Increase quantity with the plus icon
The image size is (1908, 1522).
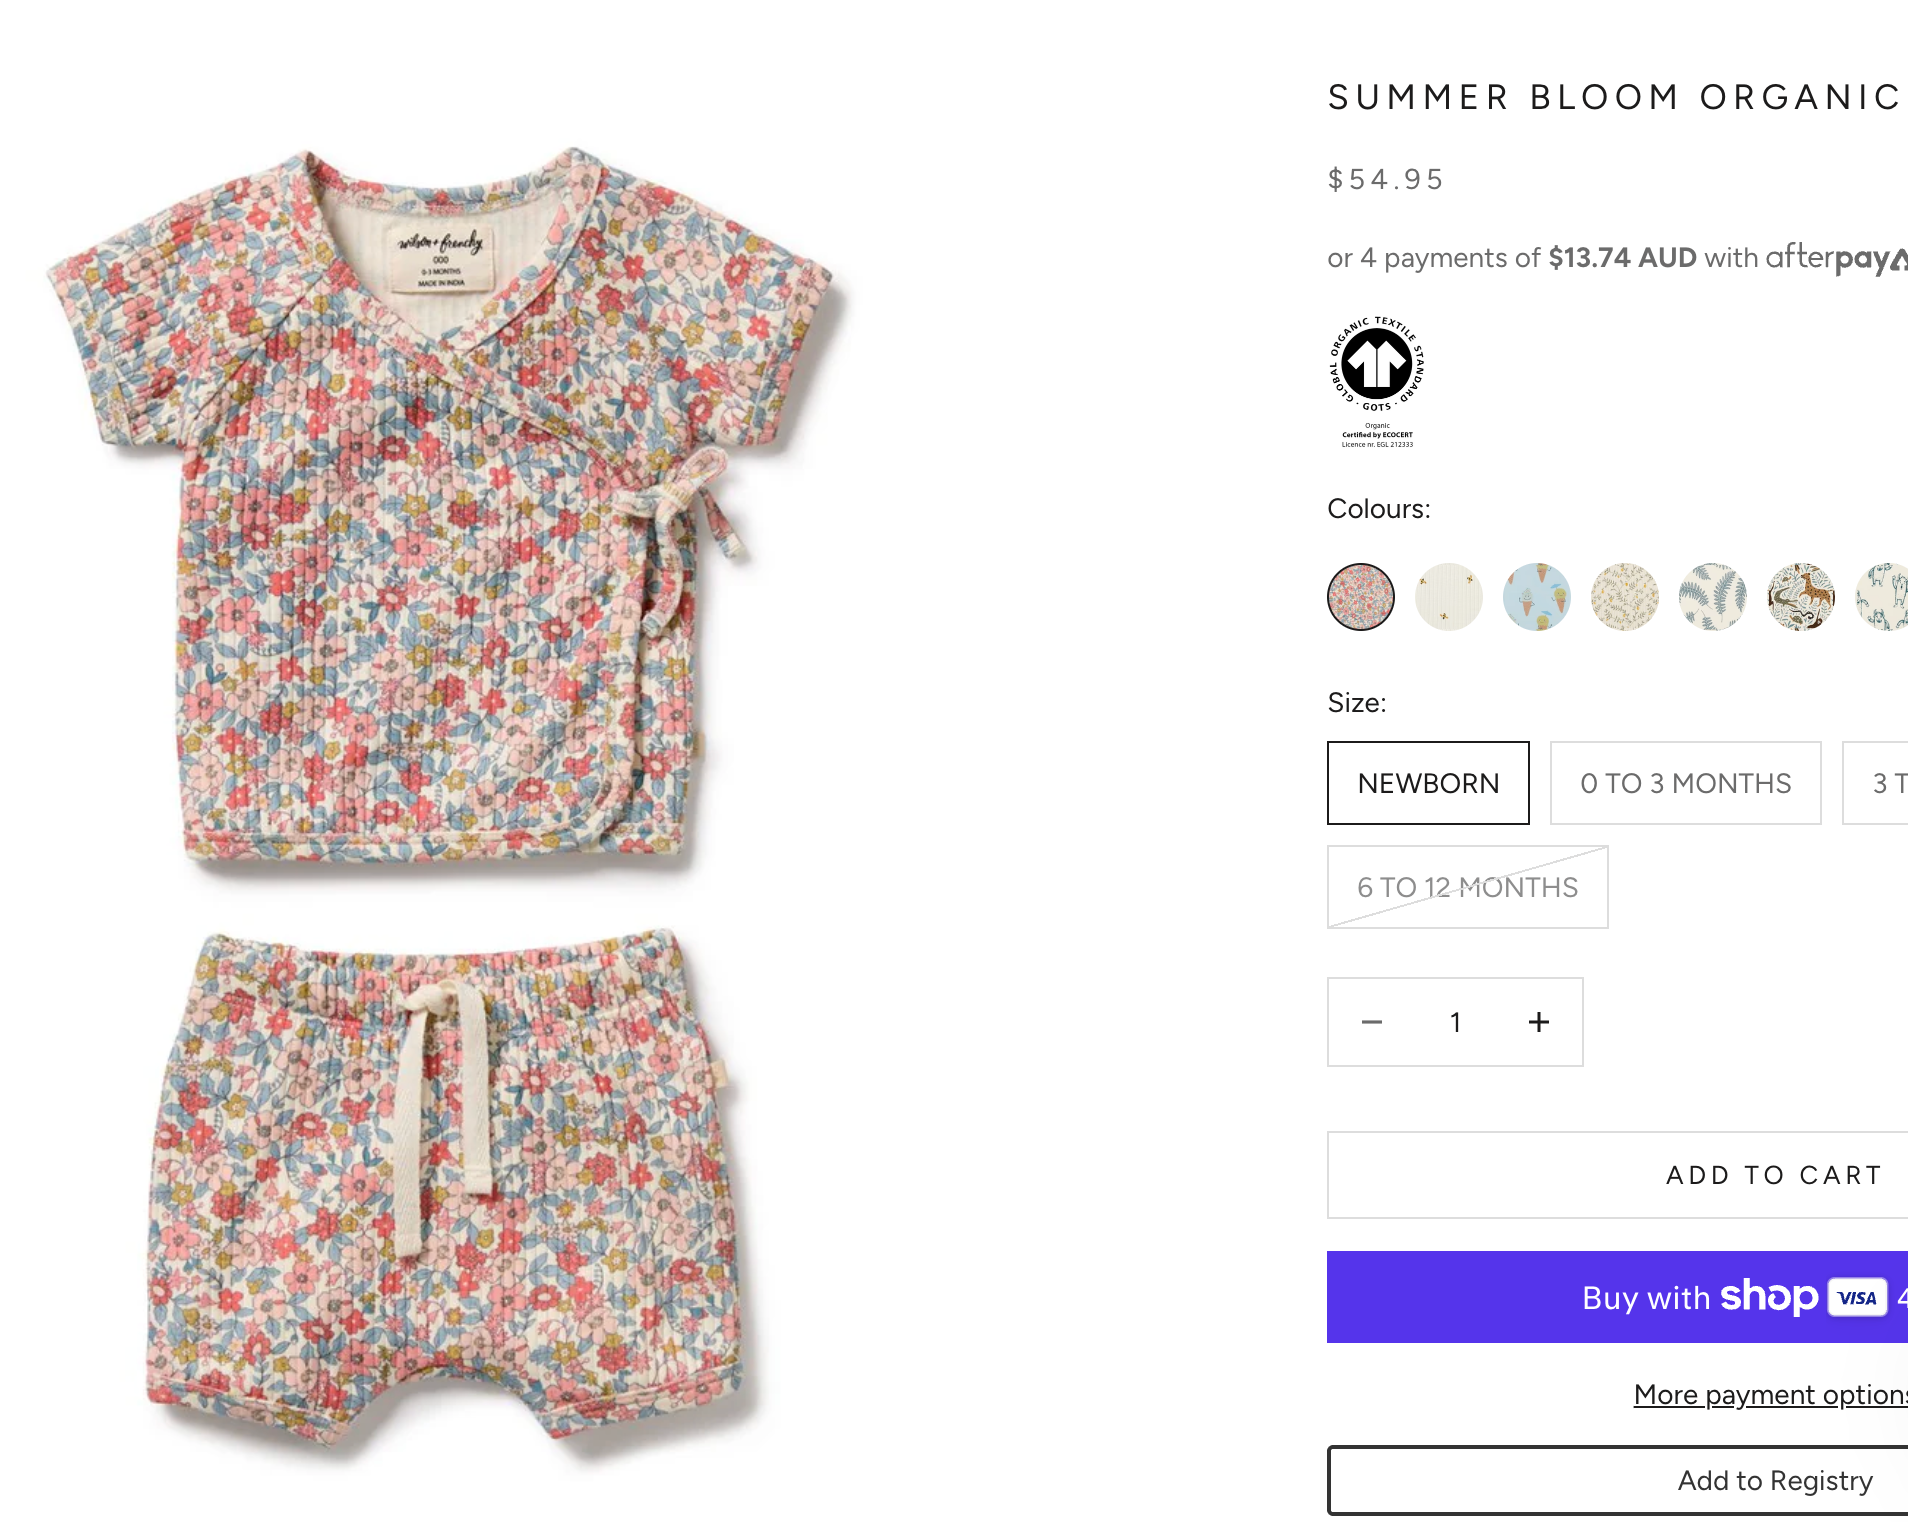[1539, 1022]
